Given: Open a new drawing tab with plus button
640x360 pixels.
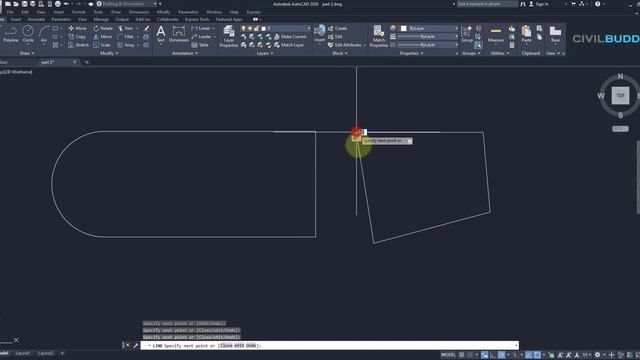Looking at the screenshot, I should 87,62.
